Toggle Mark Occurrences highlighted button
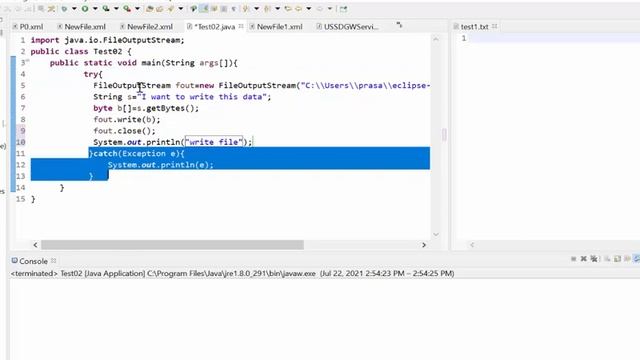Screen dimensions: 640x360 click(x=204, y=9)
